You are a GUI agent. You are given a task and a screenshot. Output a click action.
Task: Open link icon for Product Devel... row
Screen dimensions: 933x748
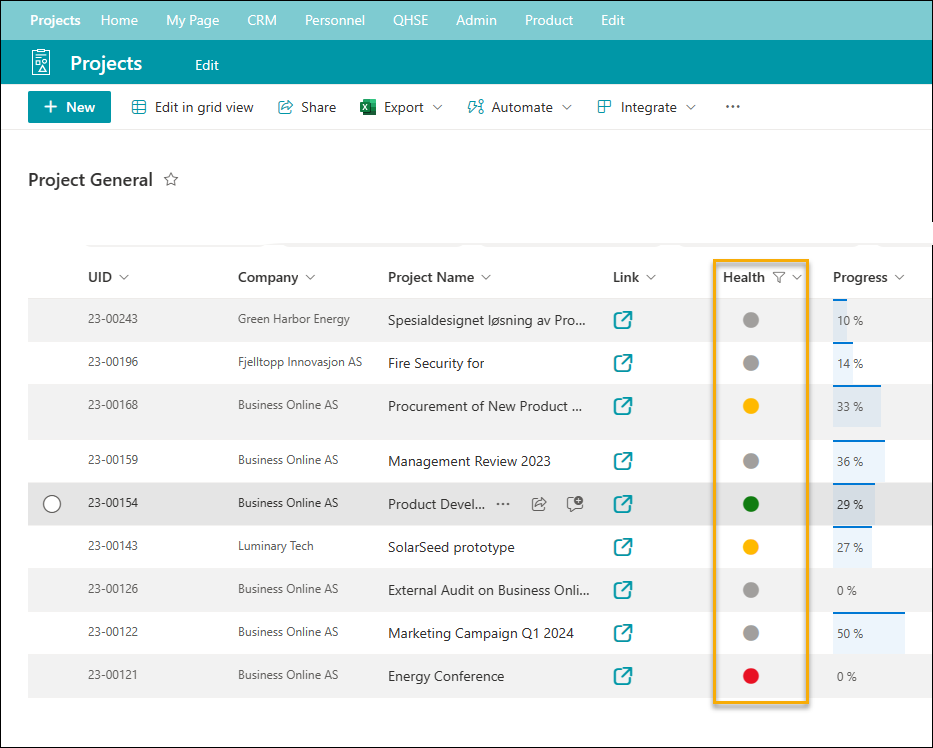point(622,504)
